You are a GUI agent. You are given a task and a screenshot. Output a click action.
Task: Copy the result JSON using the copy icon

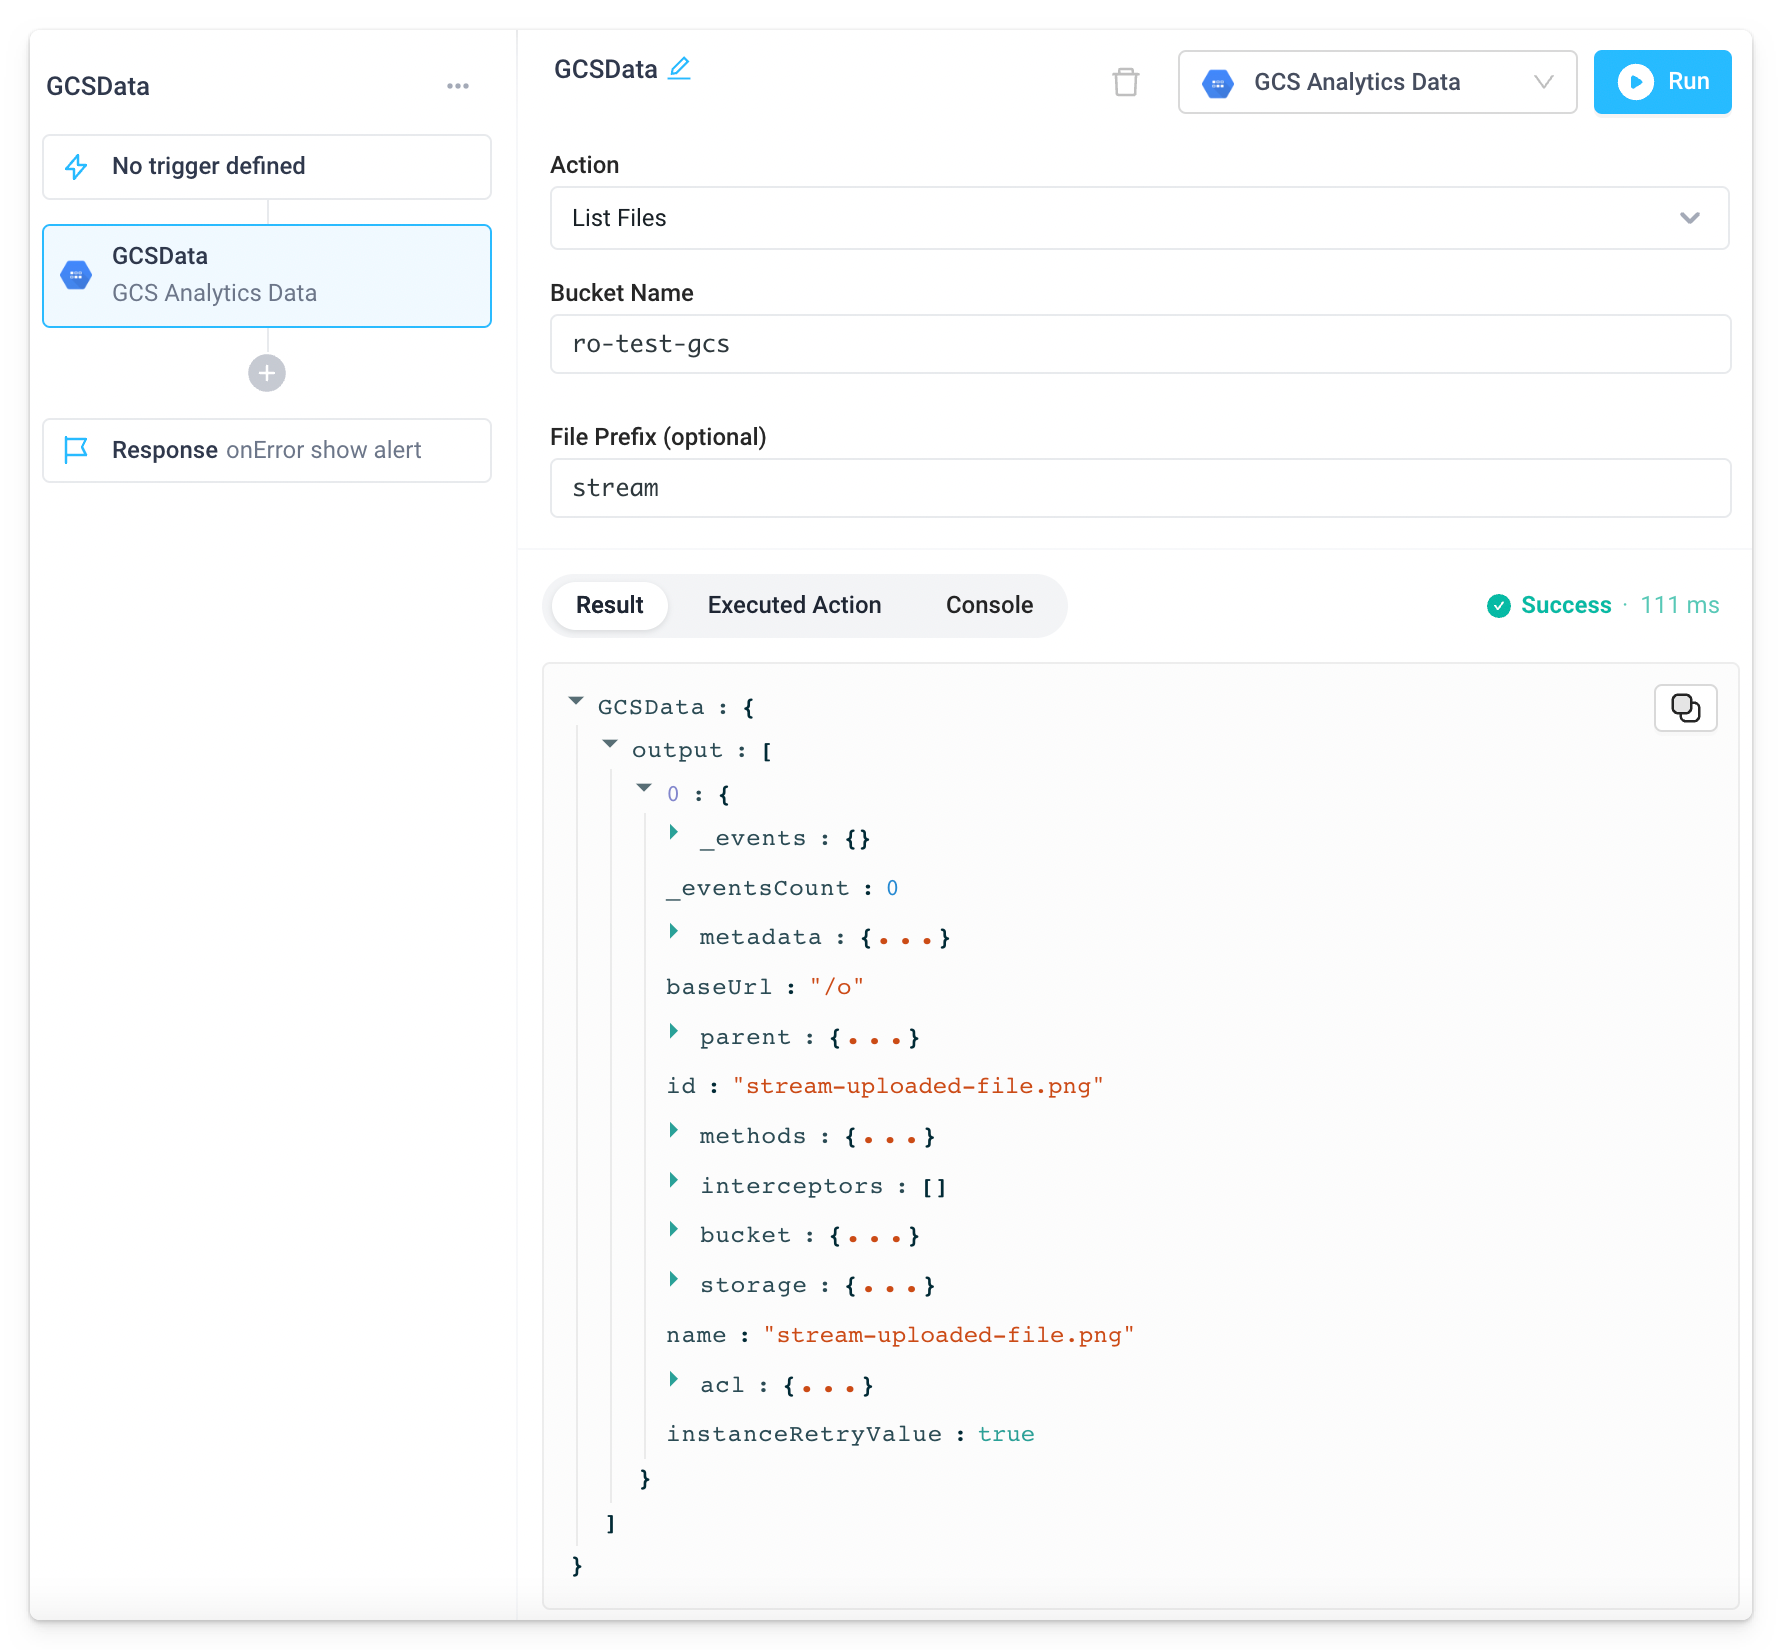pyautogui.click(x=1685, y=708)
